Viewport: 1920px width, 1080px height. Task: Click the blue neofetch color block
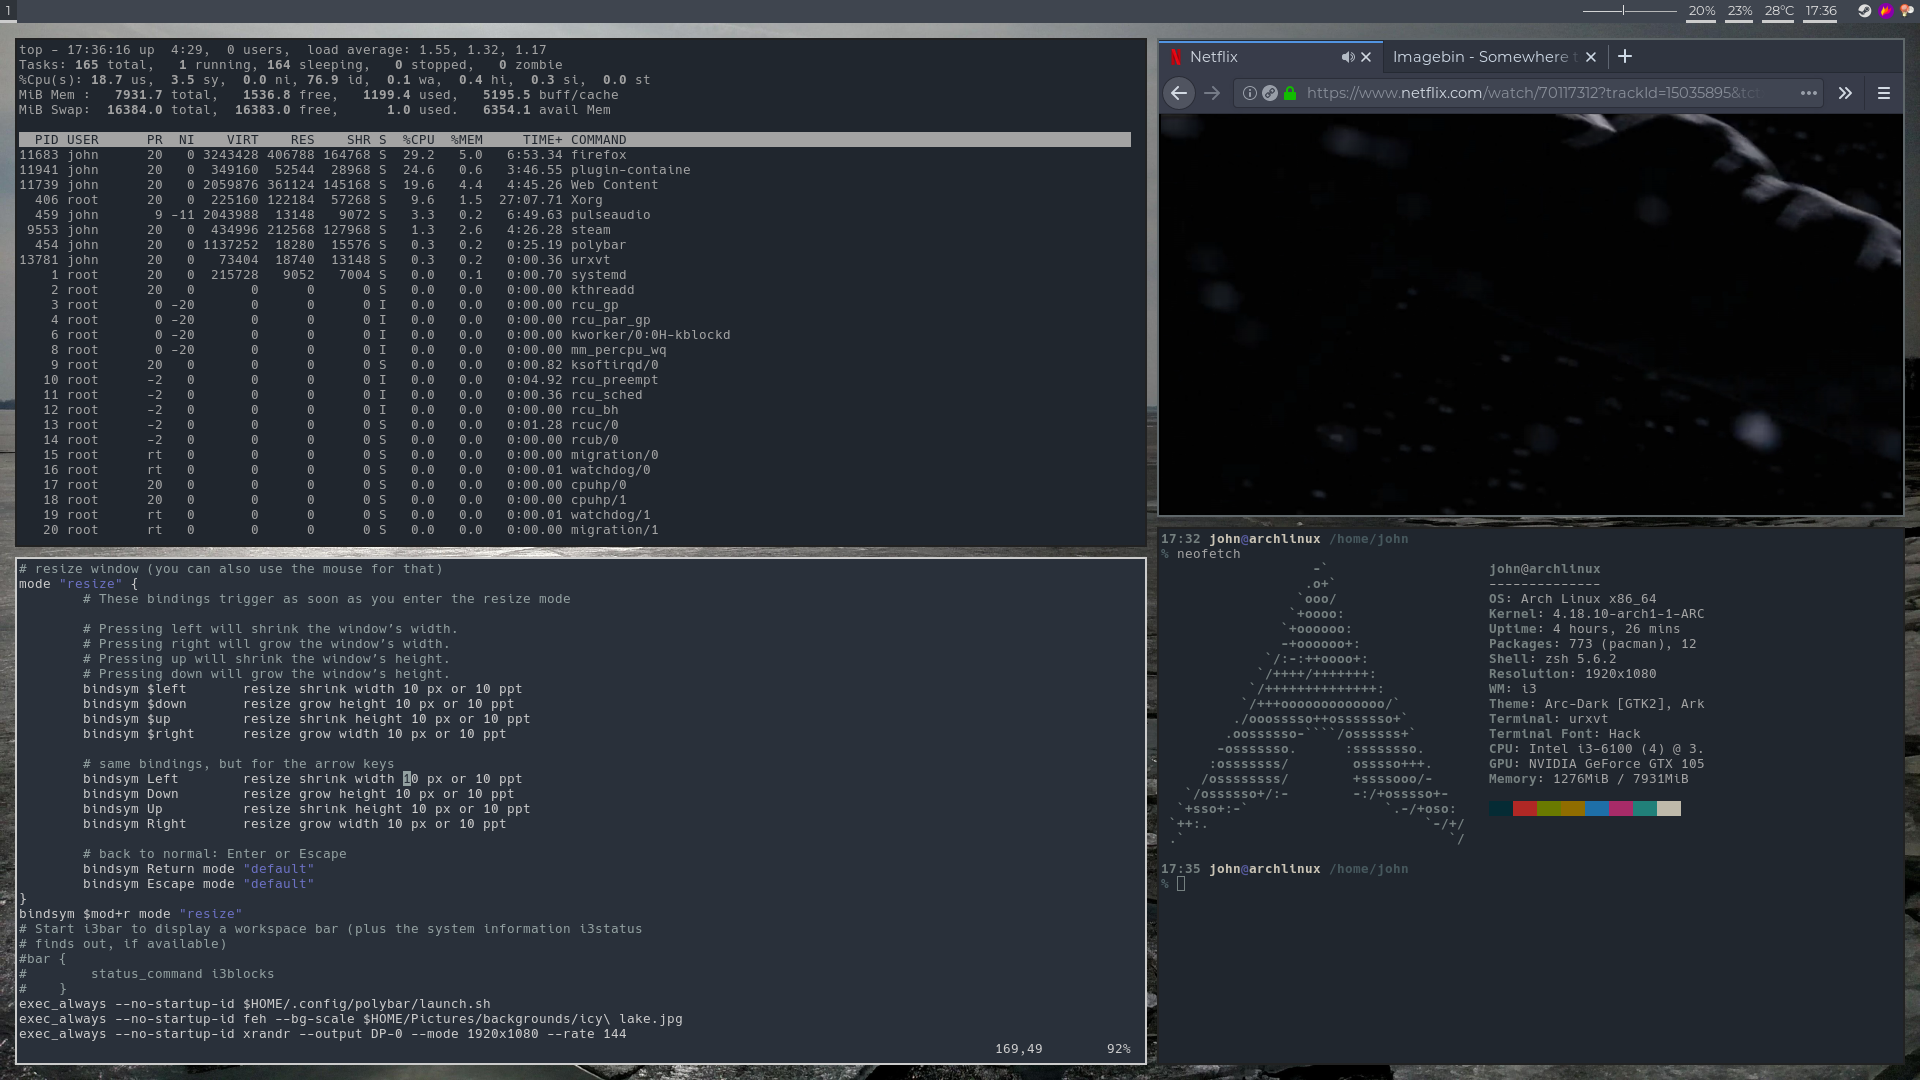tap(1597, 808)
